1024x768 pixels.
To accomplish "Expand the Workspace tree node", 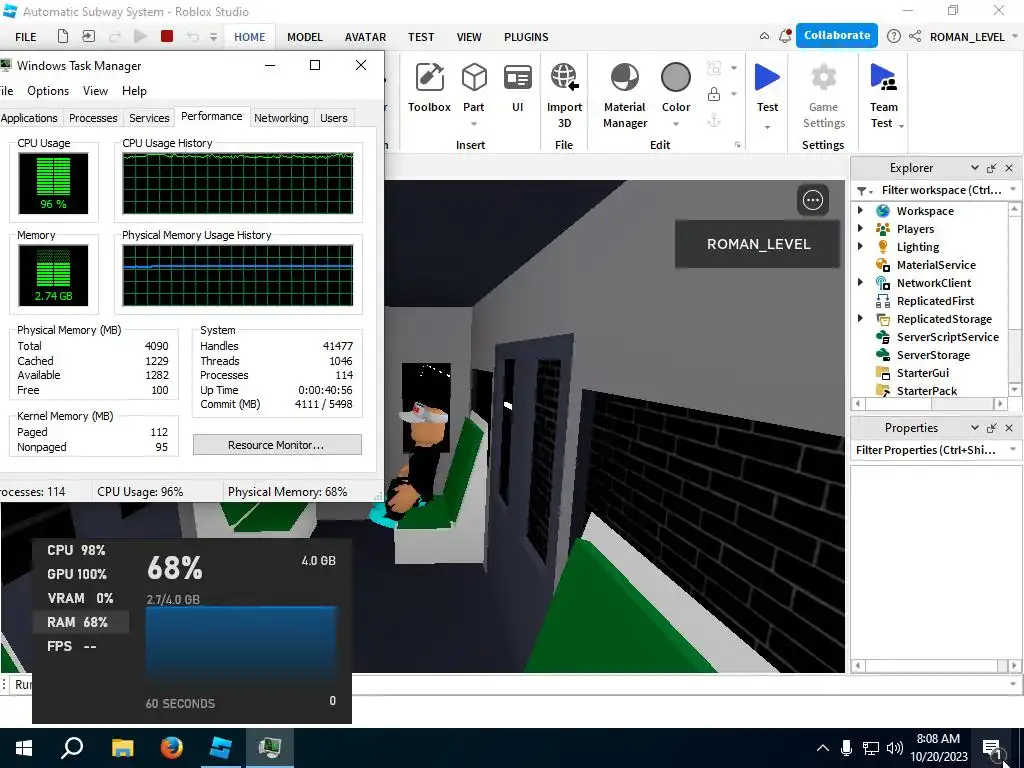I will pyautogui.click(x=860, y=210).
